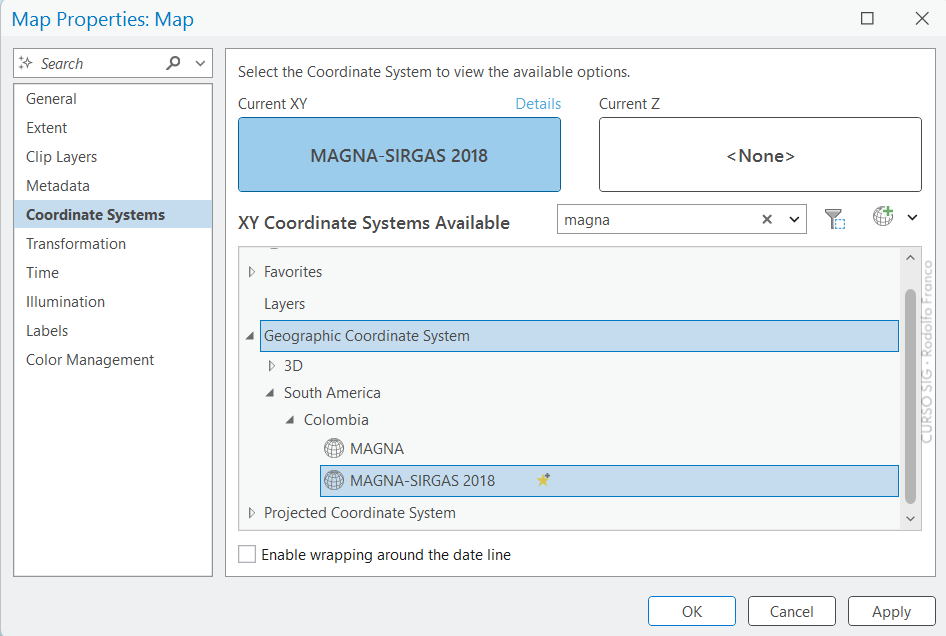The image size is (946, 636).
Task: Click the sparkle icon in the Search box
Action: pos(27,63)
